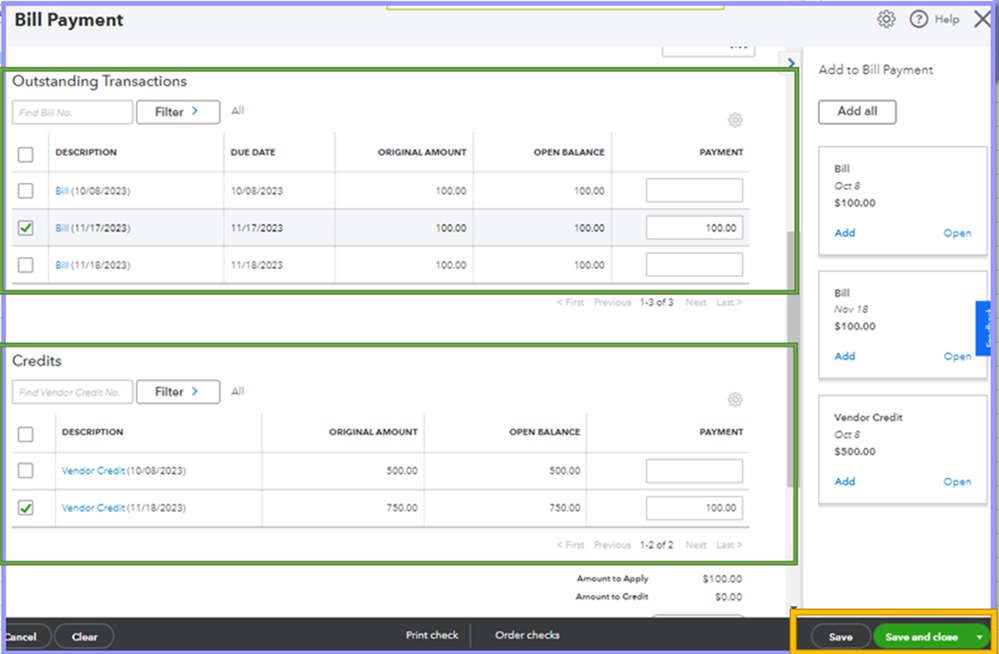Click Print check in footer
The width and height of the screenshot is (999, 654).
point(432,635)
